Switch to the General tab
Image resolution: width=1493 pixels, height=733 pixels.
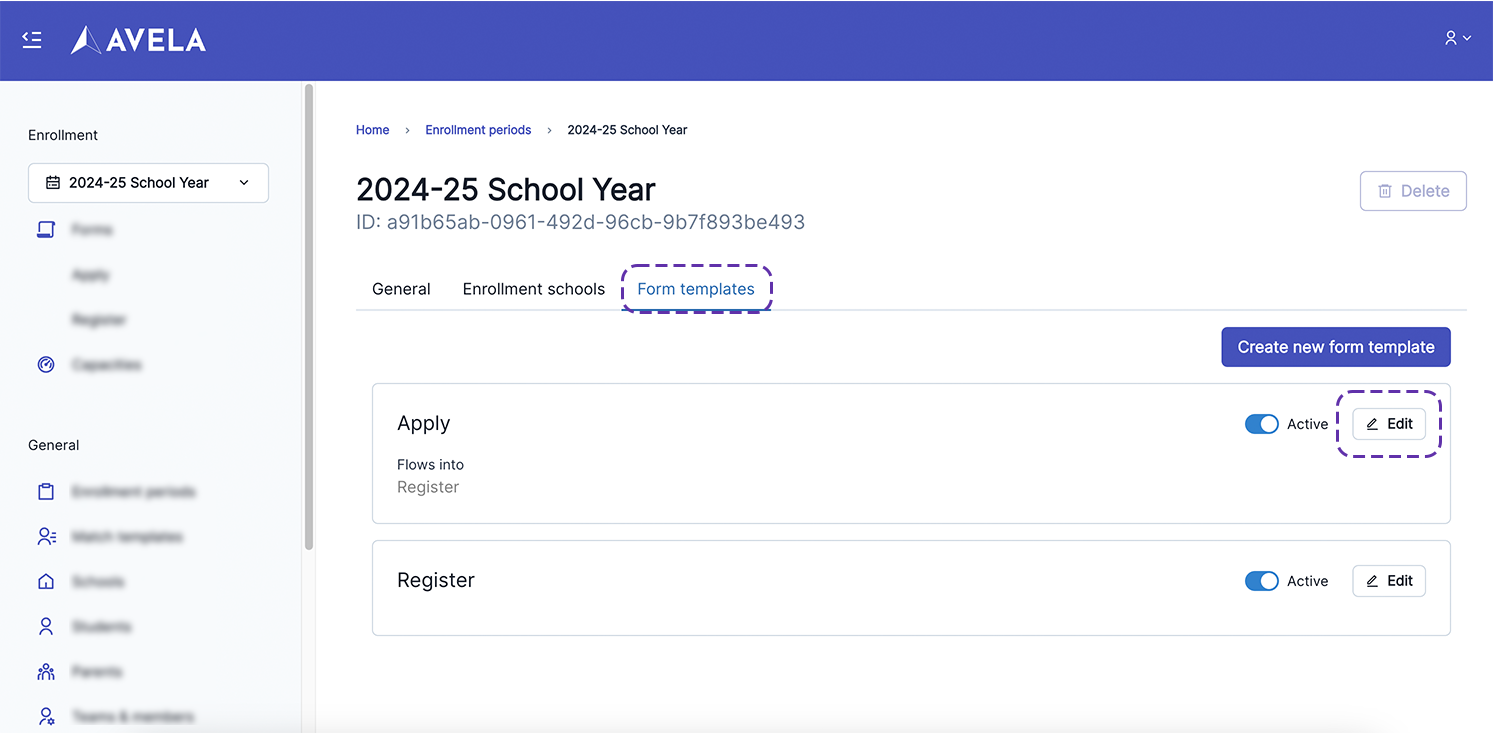tap(401, 289)
